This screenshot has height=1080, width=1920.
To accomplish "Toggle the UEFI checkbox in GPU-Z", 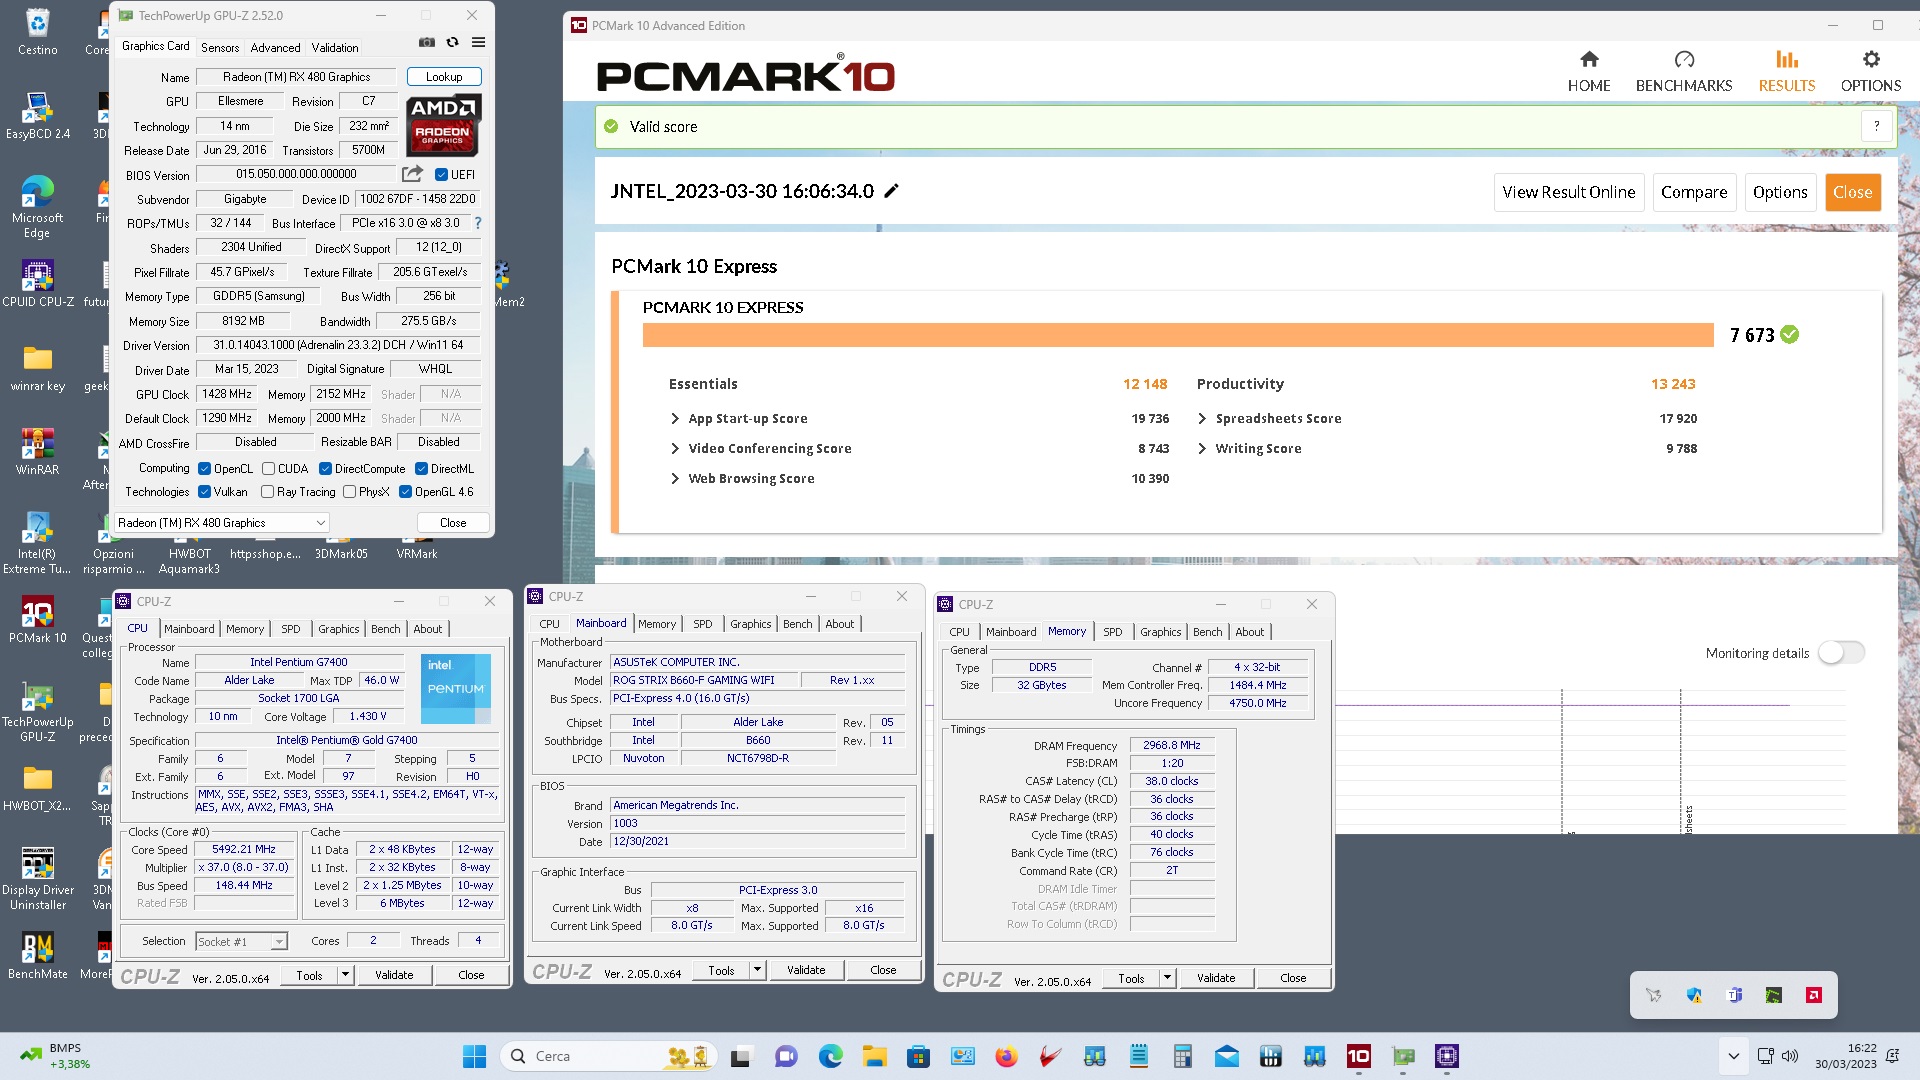I will click(441, 174).
